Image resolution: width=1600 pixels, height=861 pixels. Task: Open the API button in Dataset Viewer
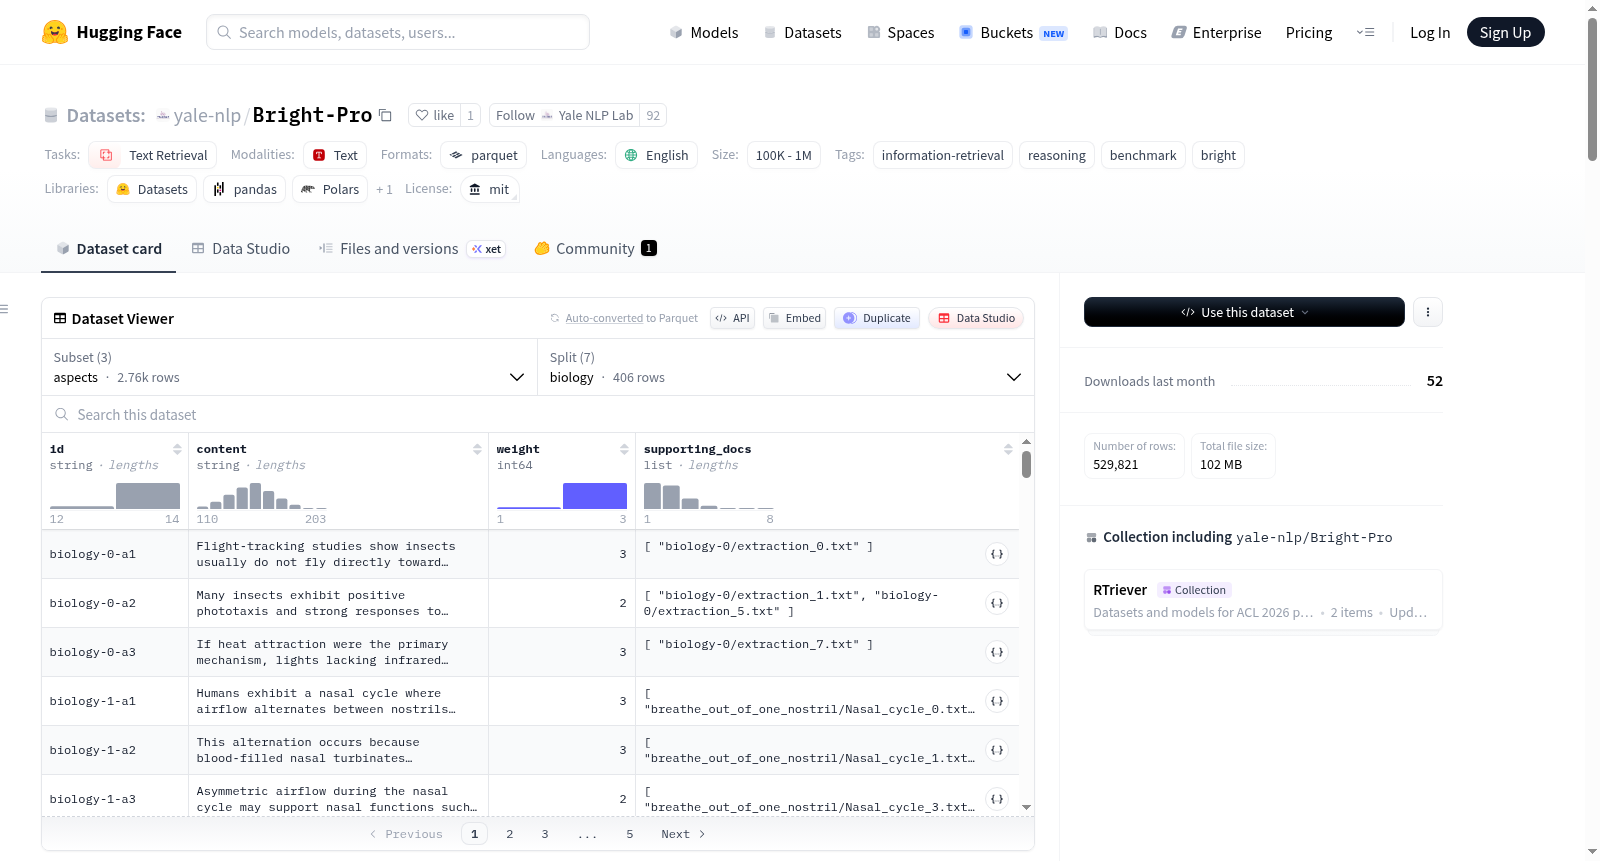(x=732, y=318)
